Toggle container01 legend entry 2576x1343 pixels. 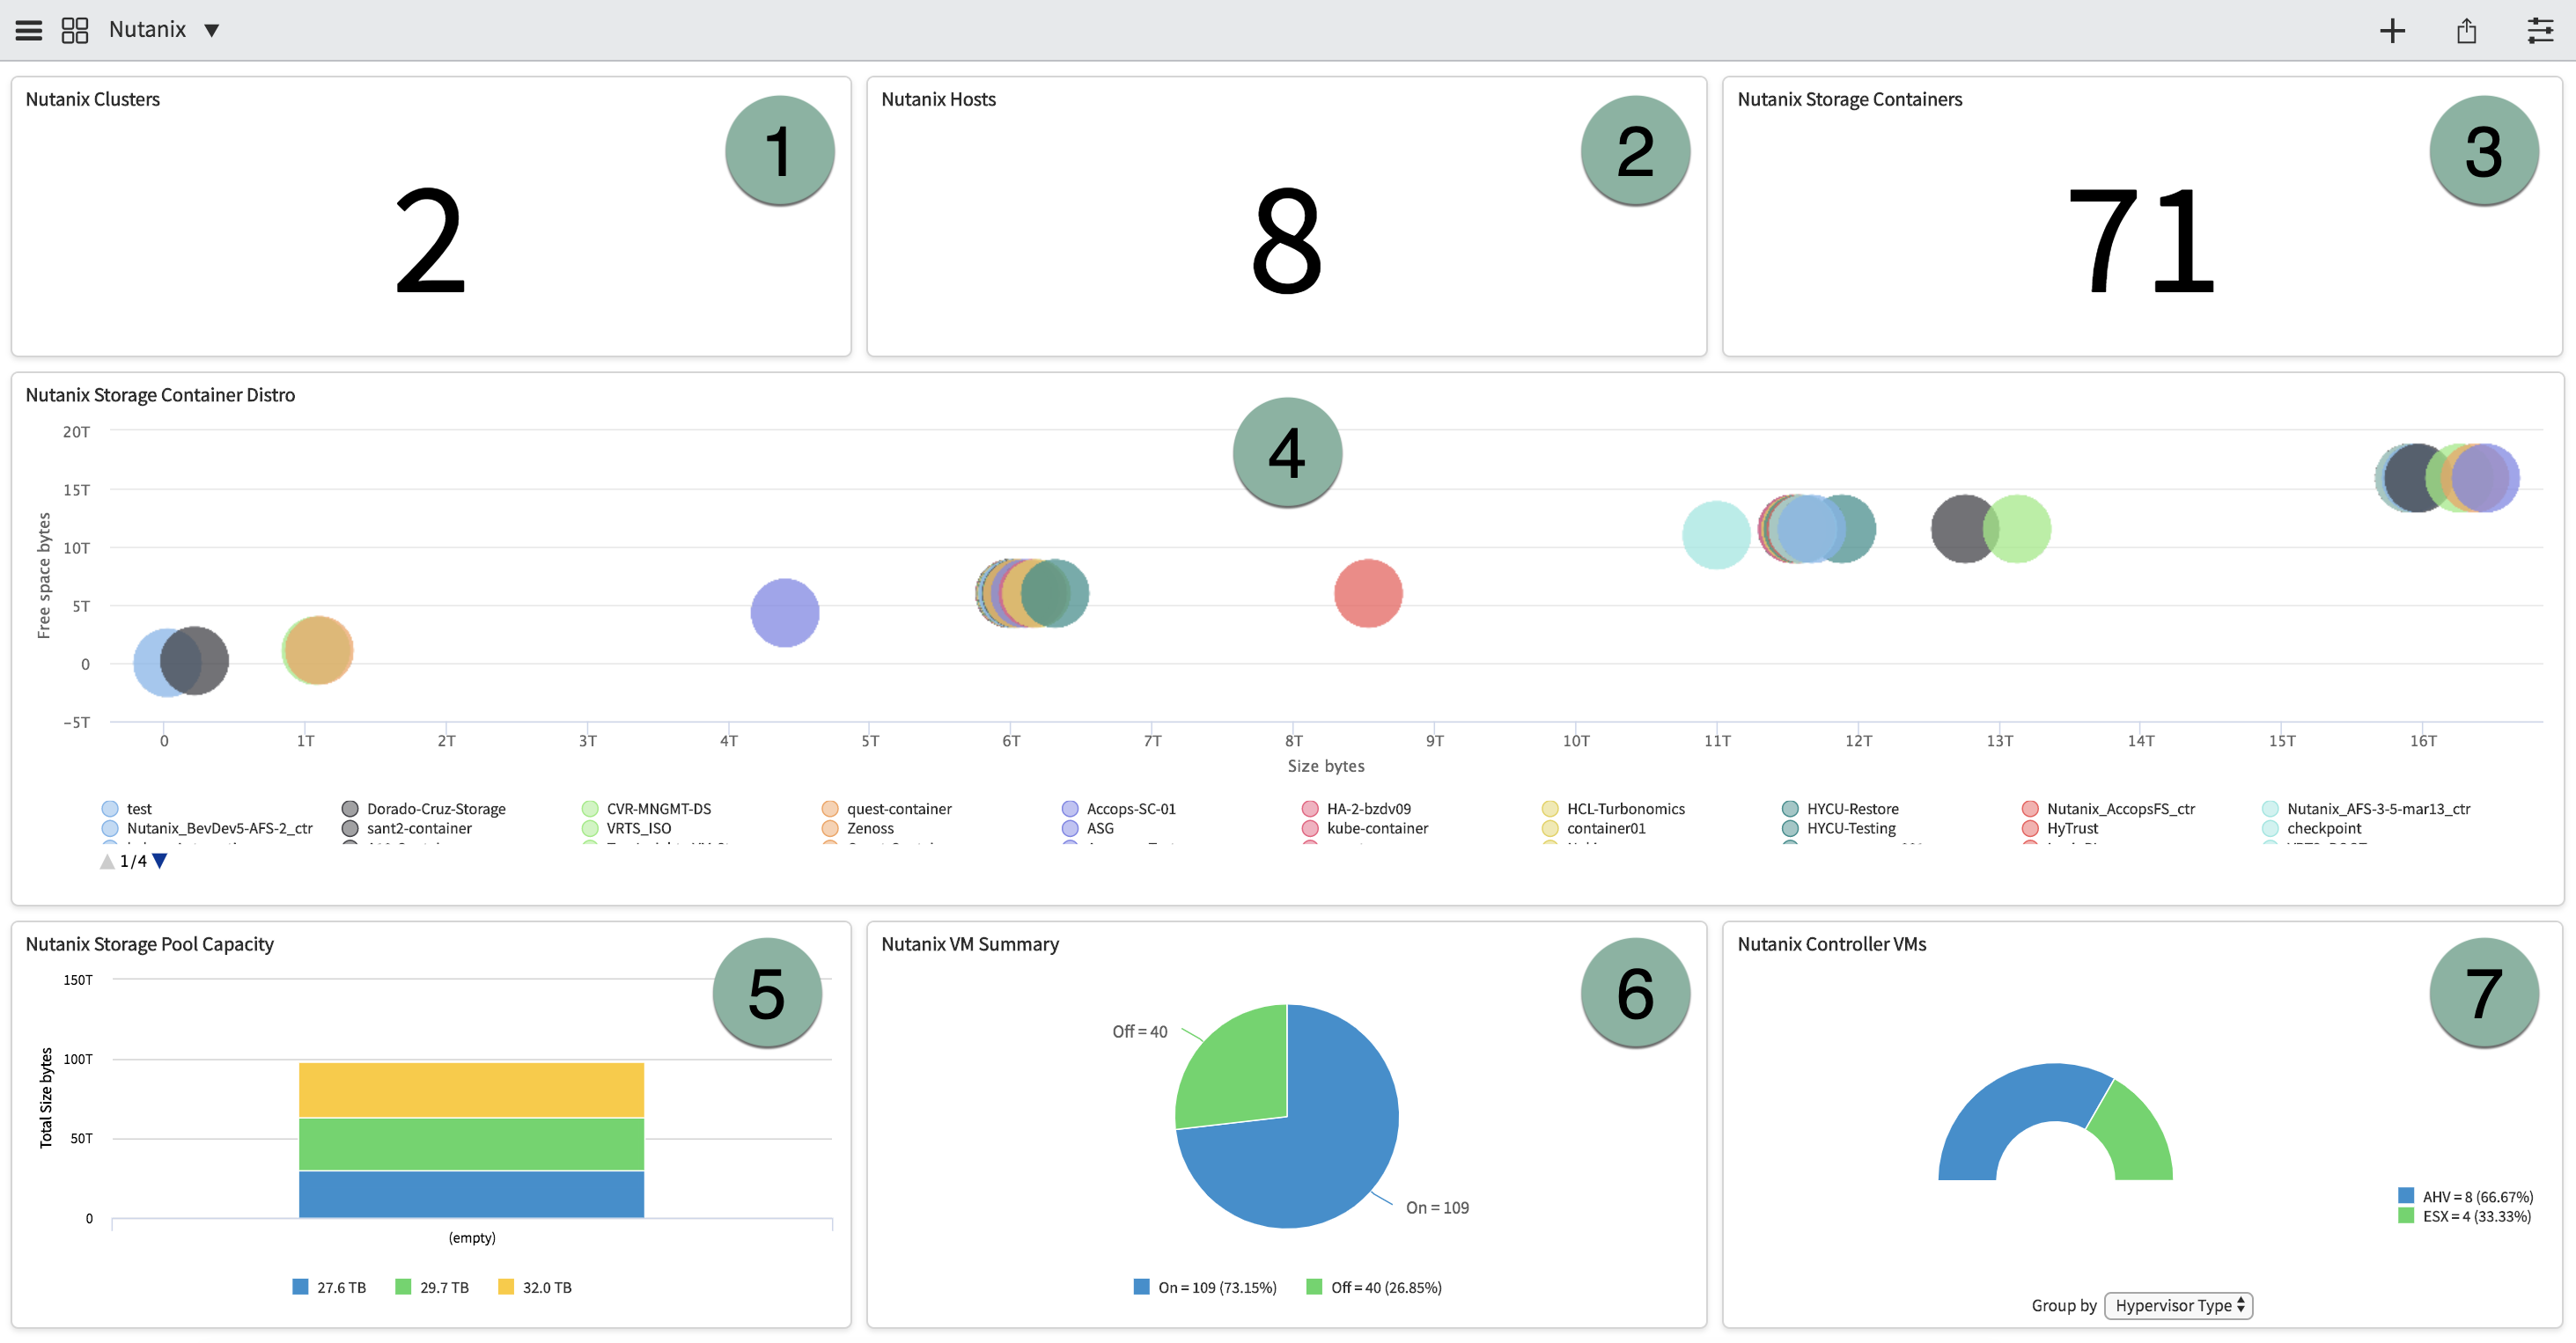pyautogui.click(x=1594, y=828)
